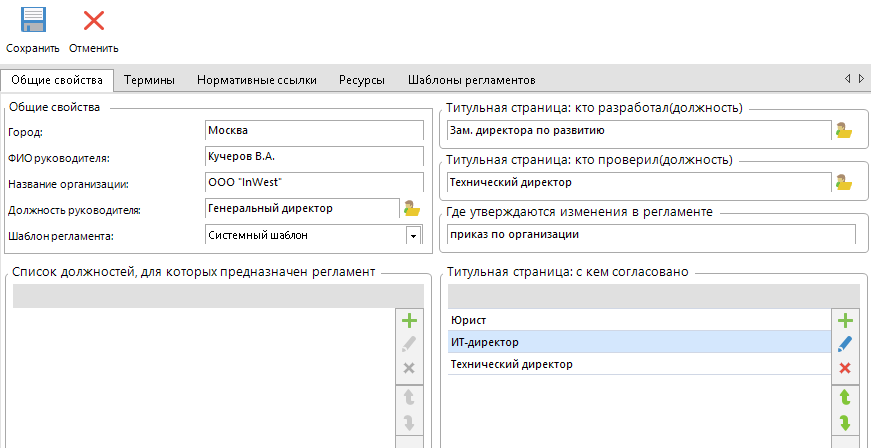Select Юрист in the согласовано list
The width and height of the screenshot is (871, 448).
coord(640,319)
